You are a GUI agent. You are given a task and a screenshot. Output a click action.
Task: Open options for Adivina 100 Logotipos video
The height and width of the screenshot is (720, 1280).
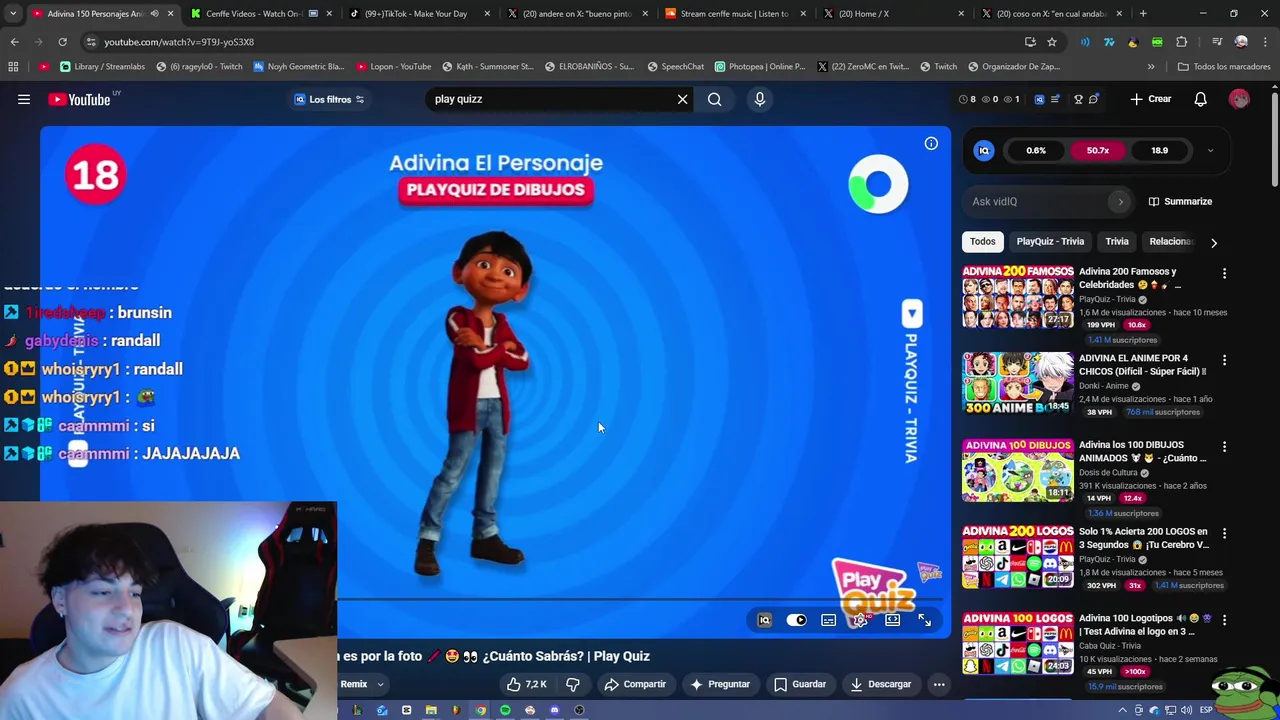(1224, 620)
